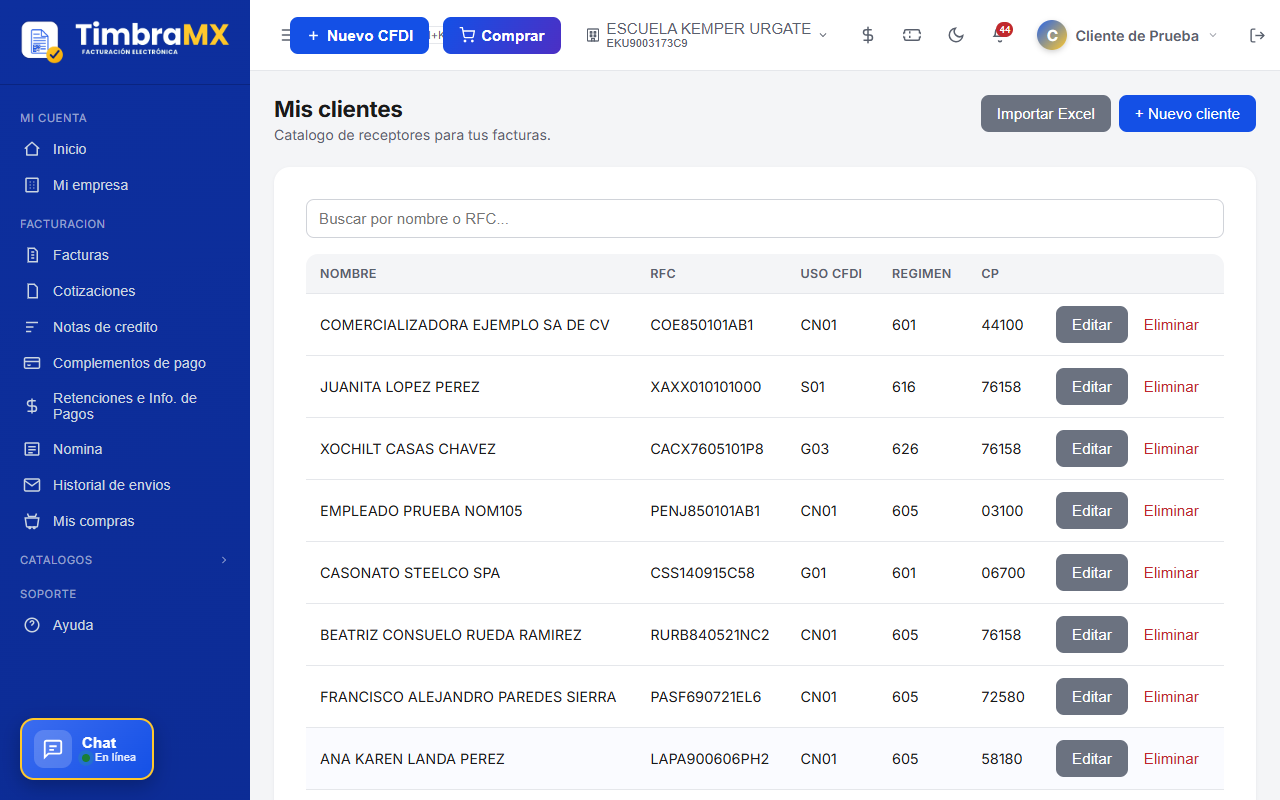This screenshot has height=800, width=1280.
Task: Focus the Buscar por nombre o RFC field
Action: [765, 219]
